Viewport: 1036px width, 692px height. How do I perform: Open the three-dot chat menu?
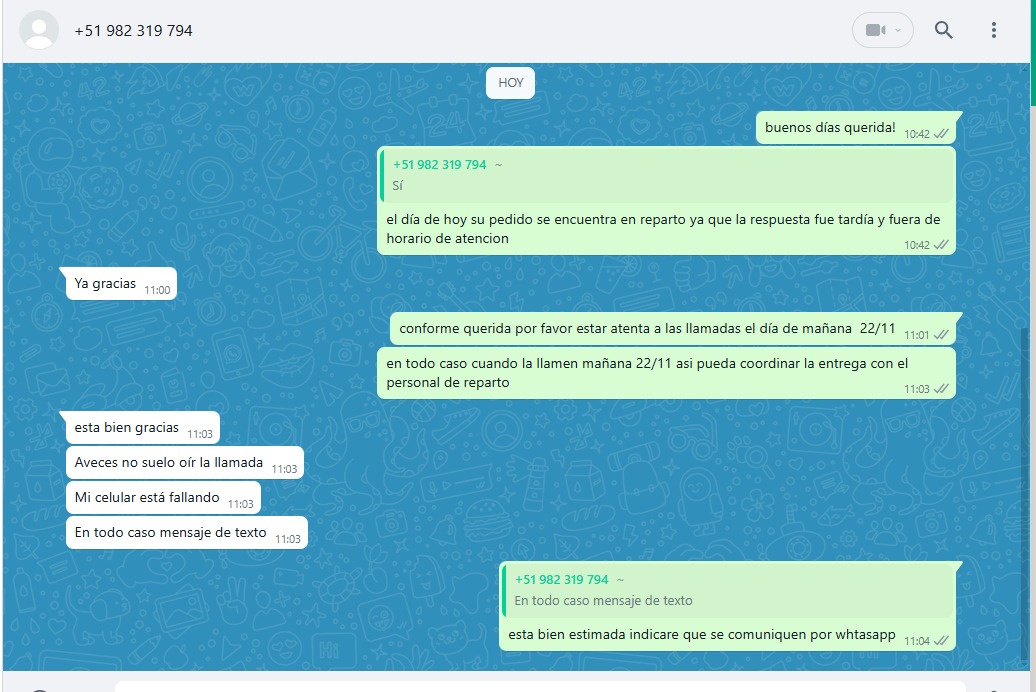pyautogui.click(x=993, y=30)
